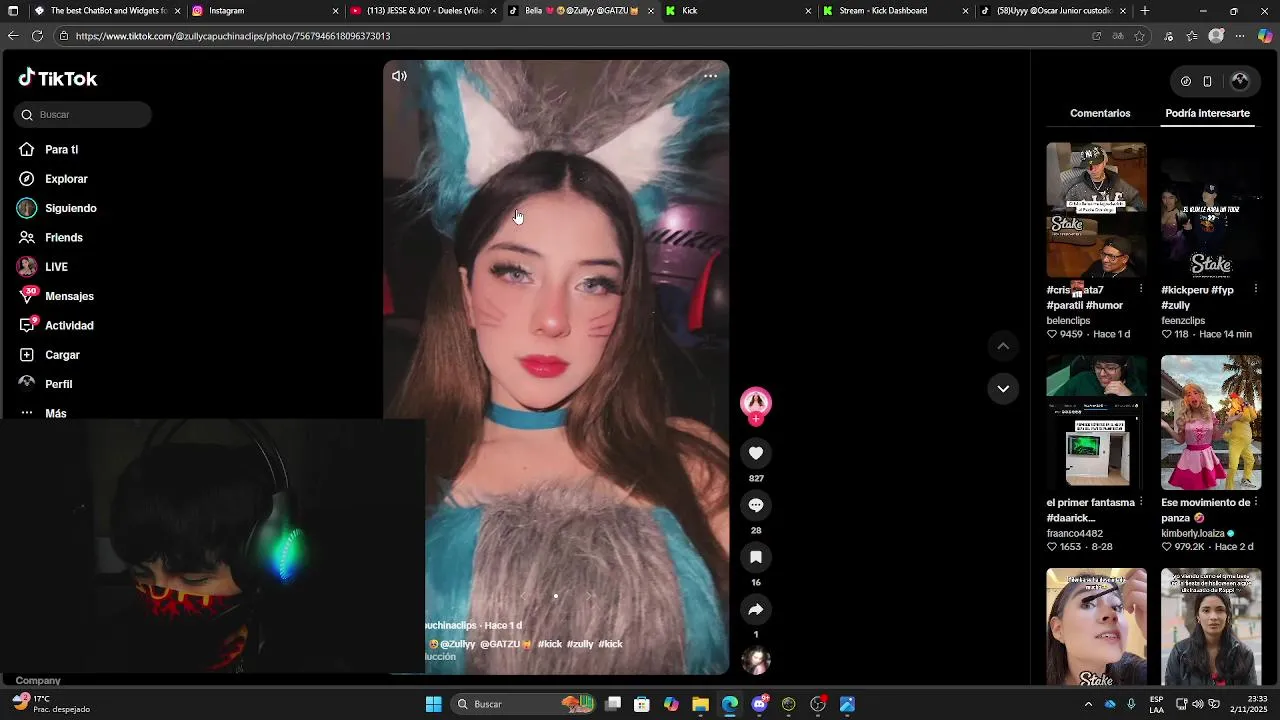1280x720 pixels.
Task: Open the sound disc below the share icon
Action: [756, 661]
